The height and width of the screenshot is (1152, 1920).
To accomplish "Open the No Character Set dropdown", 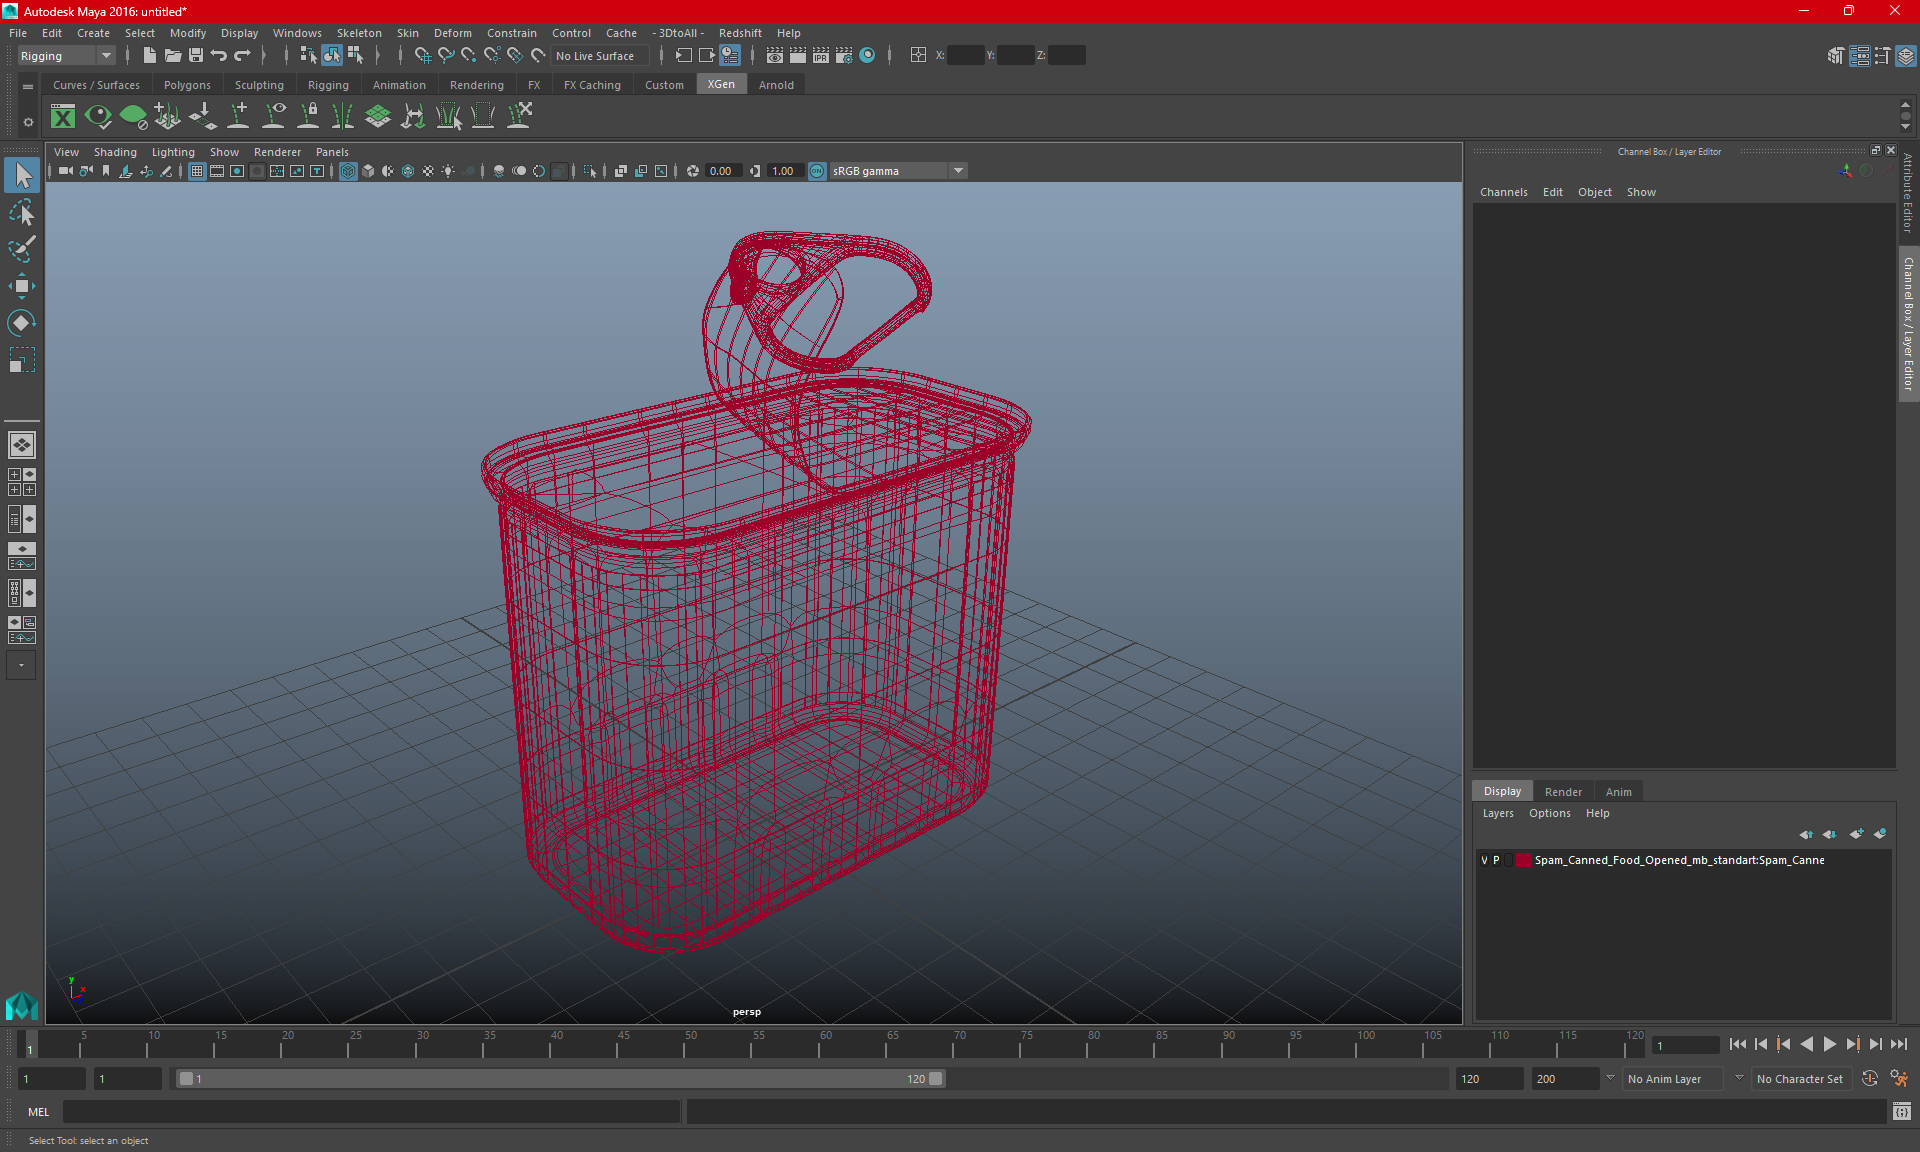I will pos(1800,1079).
